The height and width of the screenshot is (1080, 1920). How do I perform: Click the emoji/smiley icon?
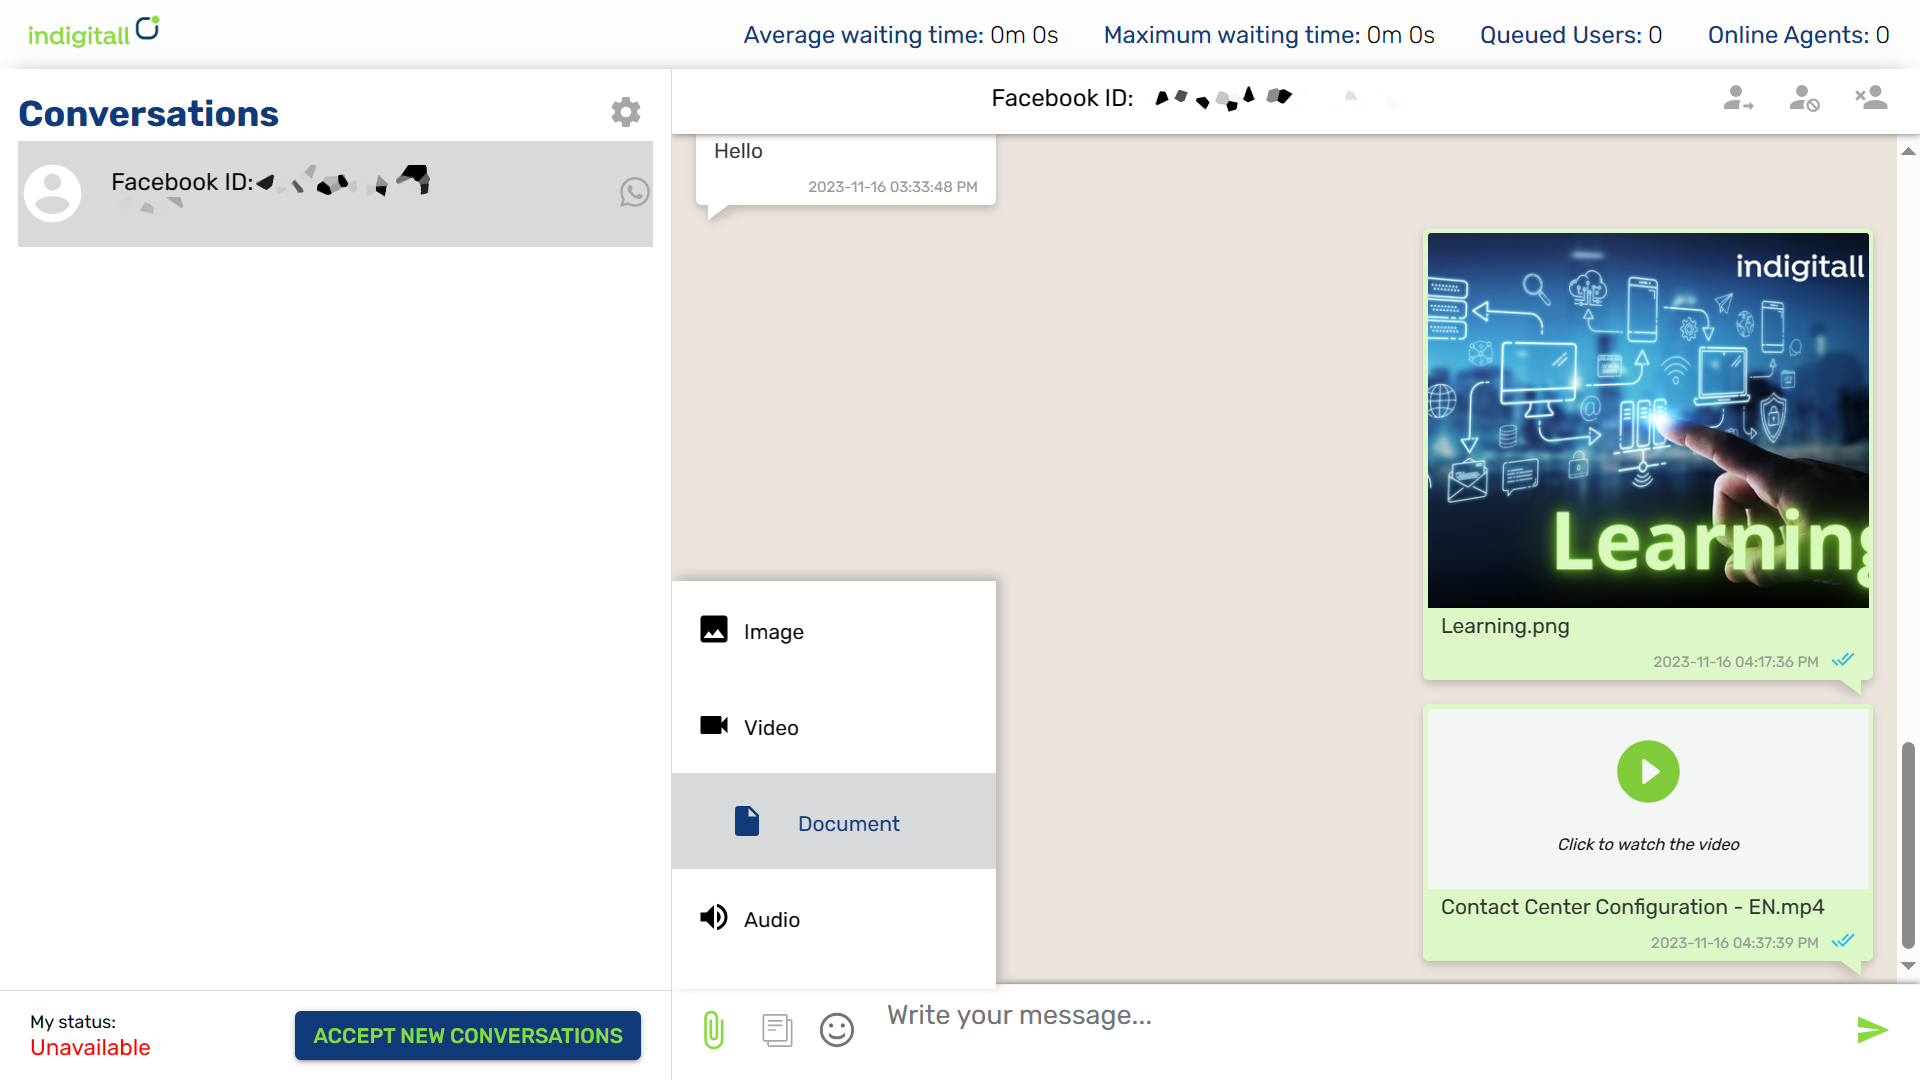coord(836,1030)
